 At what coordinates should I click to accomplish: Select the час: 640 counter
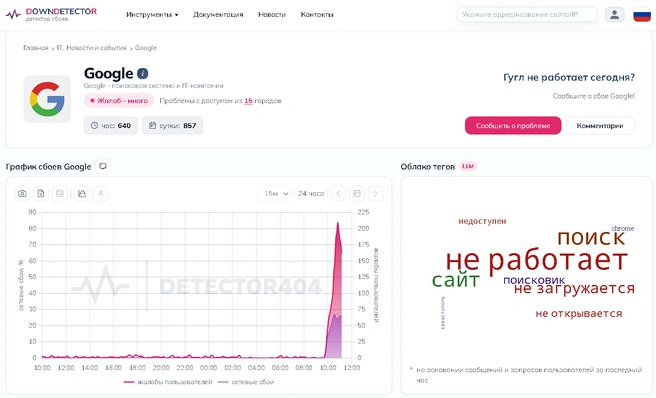coord(111,126)
